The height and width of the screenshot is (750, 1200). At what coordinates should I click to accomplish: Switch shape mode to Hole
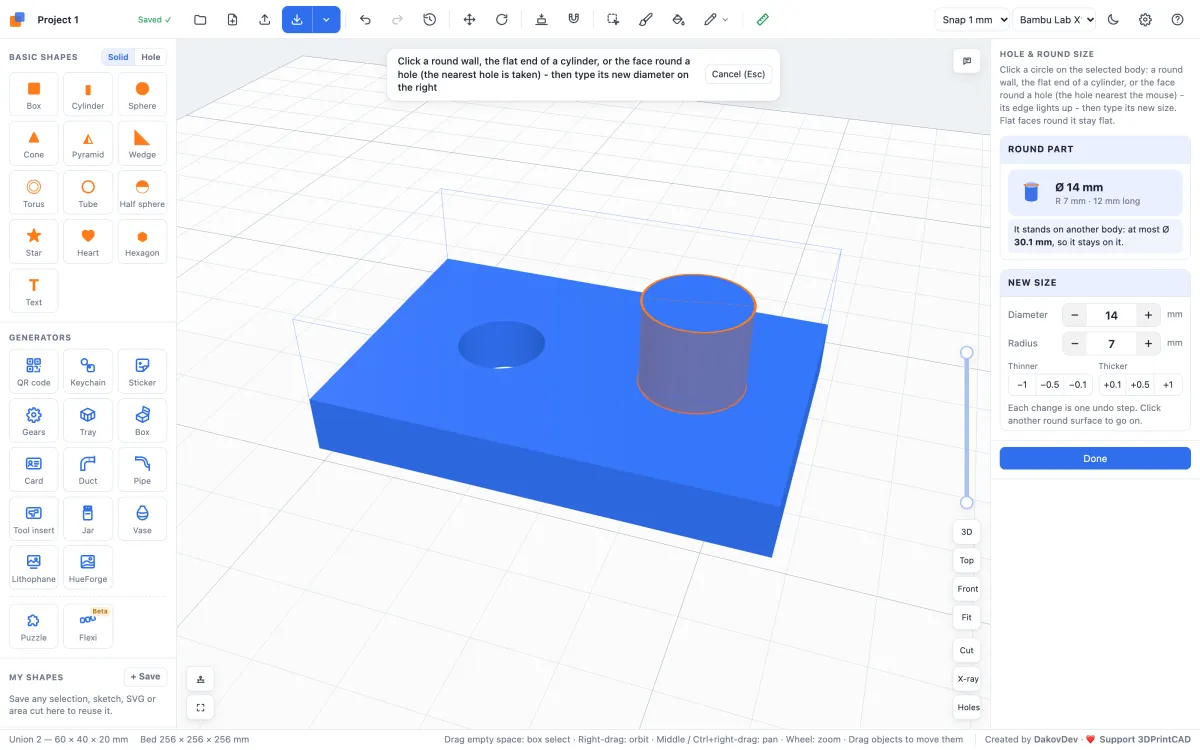pyautogui.click(x=151, y=57)
